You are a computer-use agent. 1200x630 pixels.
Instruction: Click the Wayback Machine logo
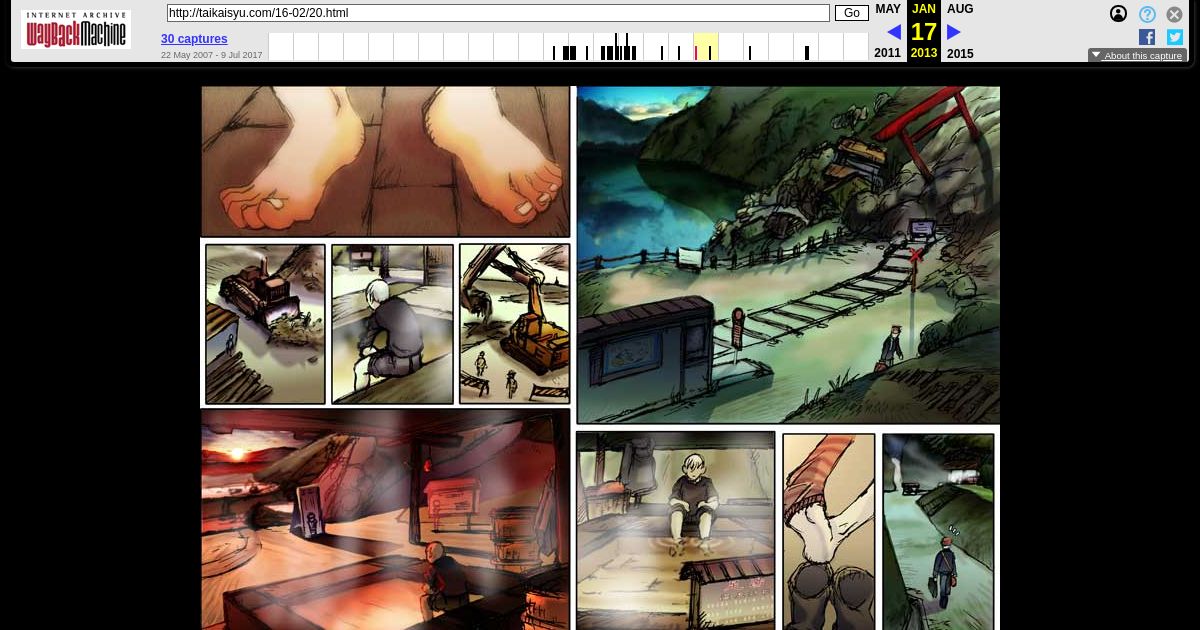[76, 30]
